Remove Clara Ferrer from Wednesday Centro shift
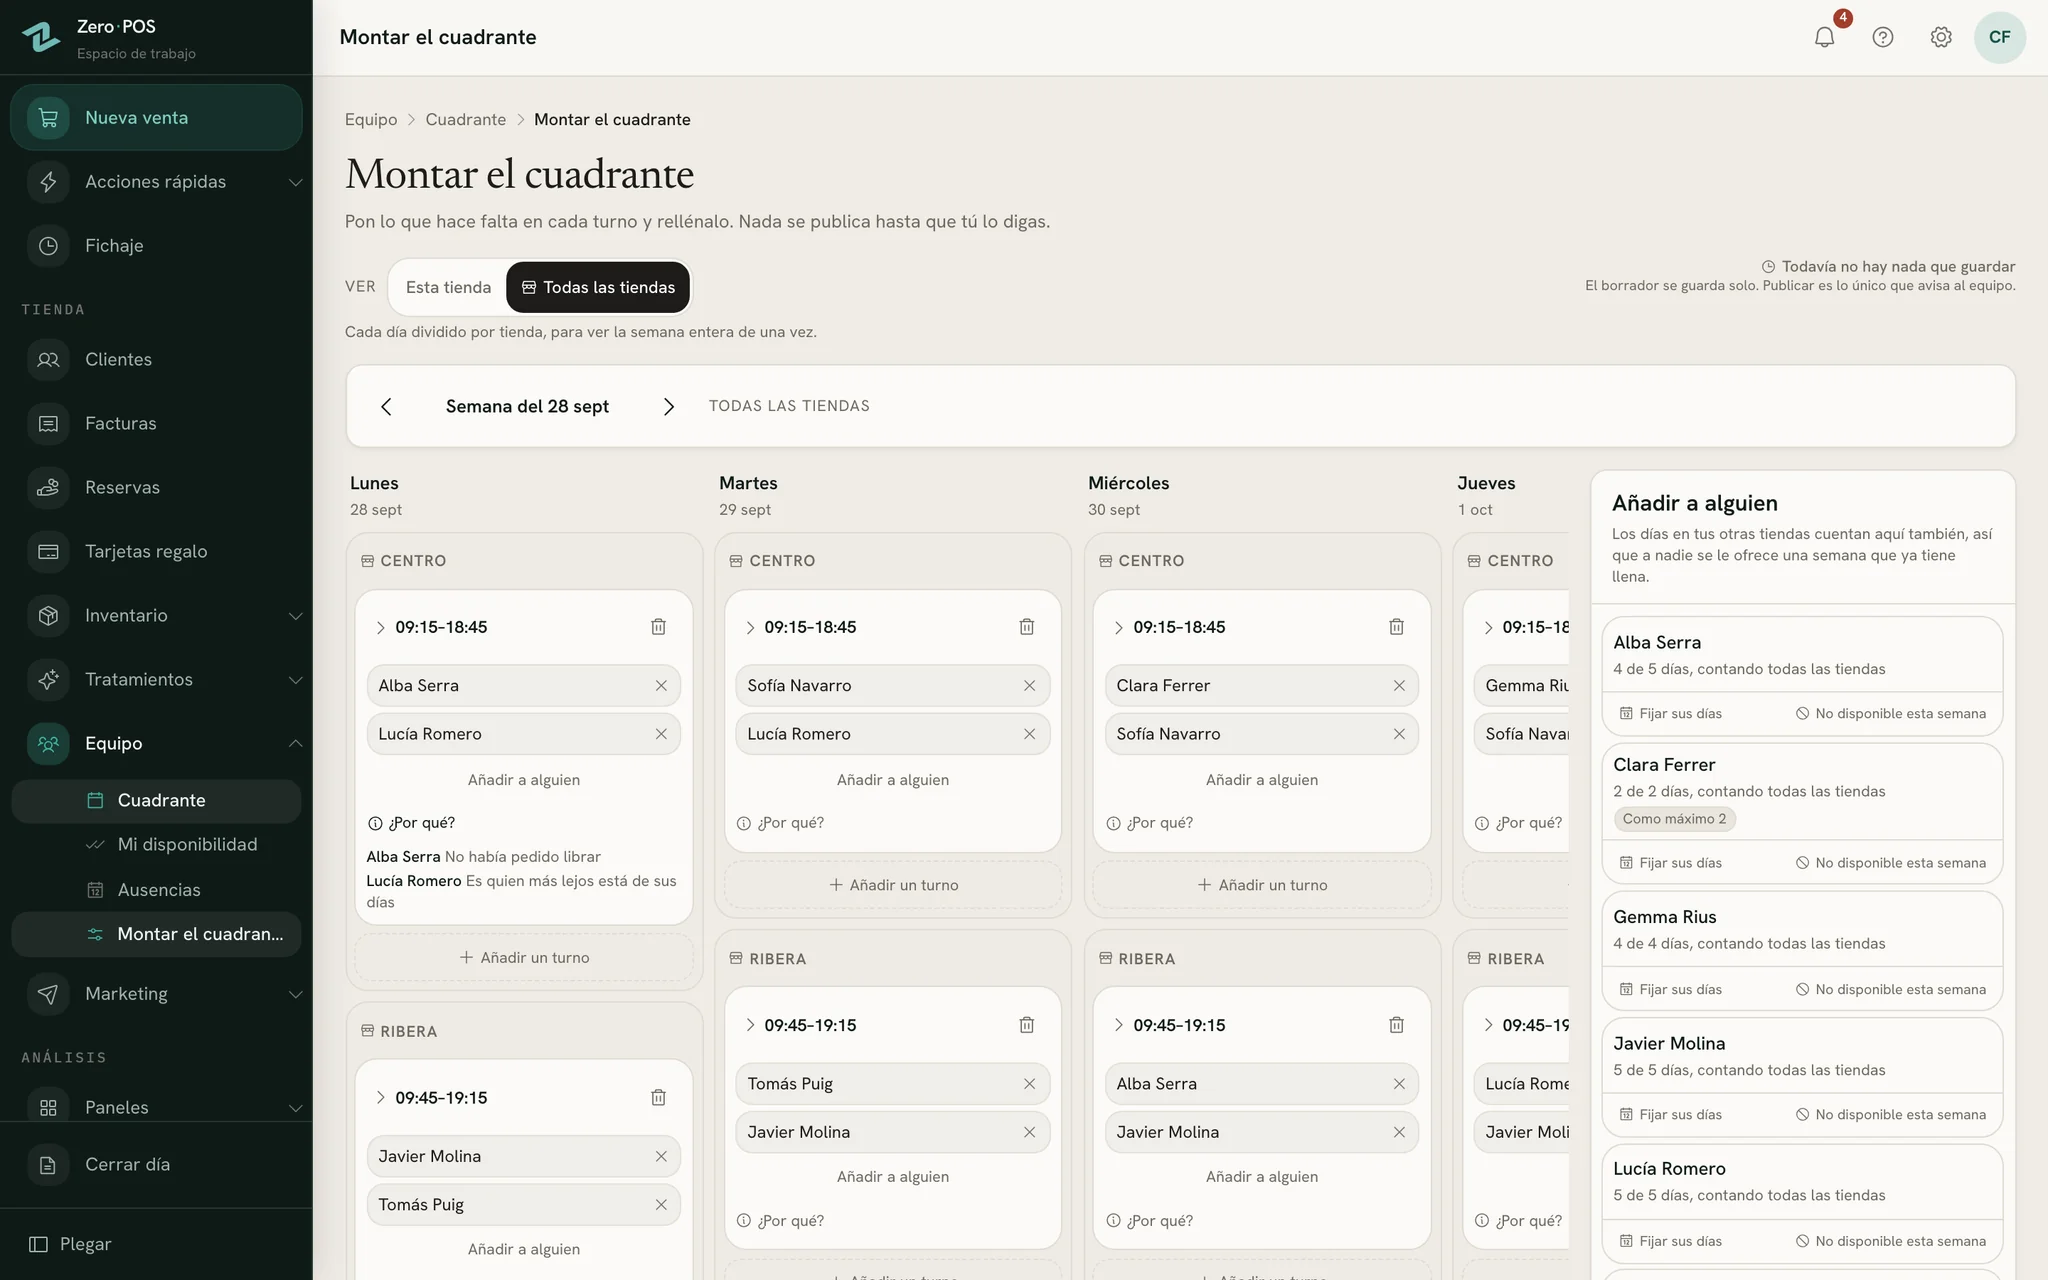 pos(1399,686)
